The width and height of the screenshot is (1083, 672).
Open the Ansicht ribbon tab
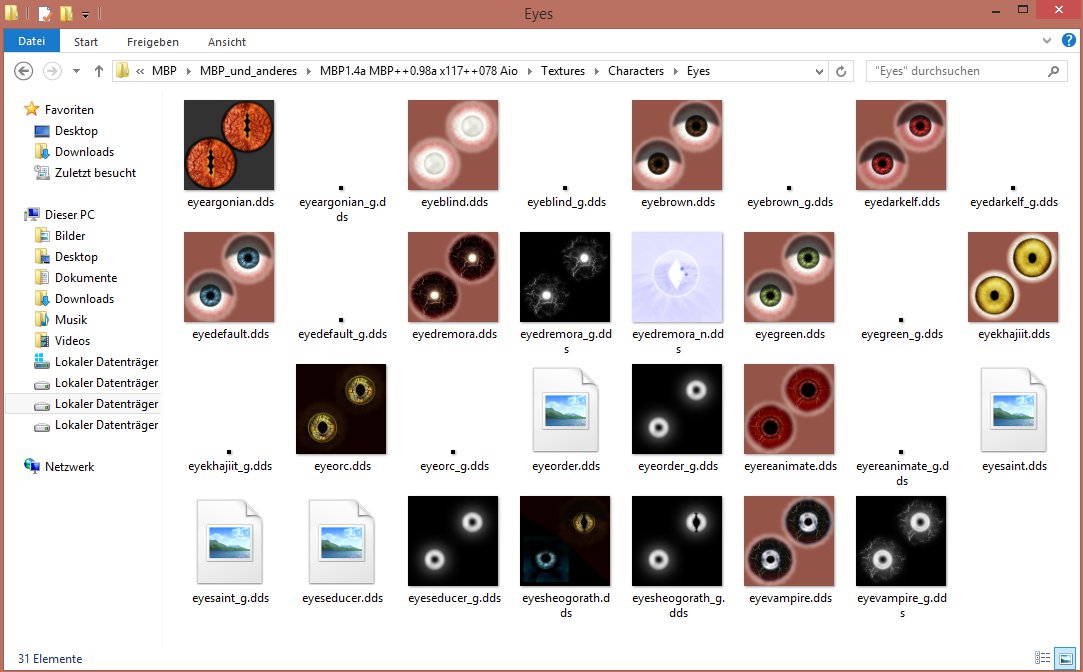click(x=226, y=42)
